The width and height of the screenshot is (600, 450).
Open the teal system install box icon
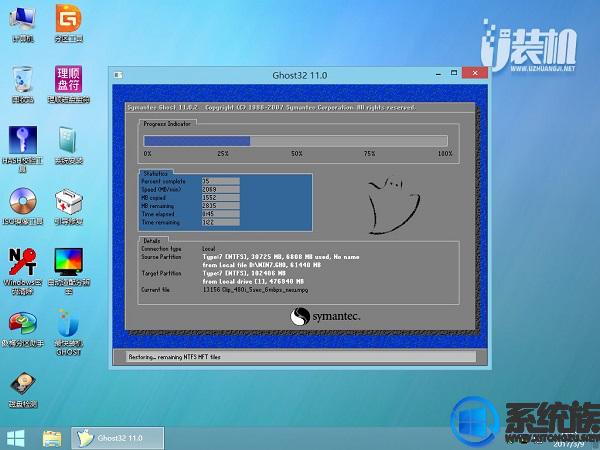[68, 141]
